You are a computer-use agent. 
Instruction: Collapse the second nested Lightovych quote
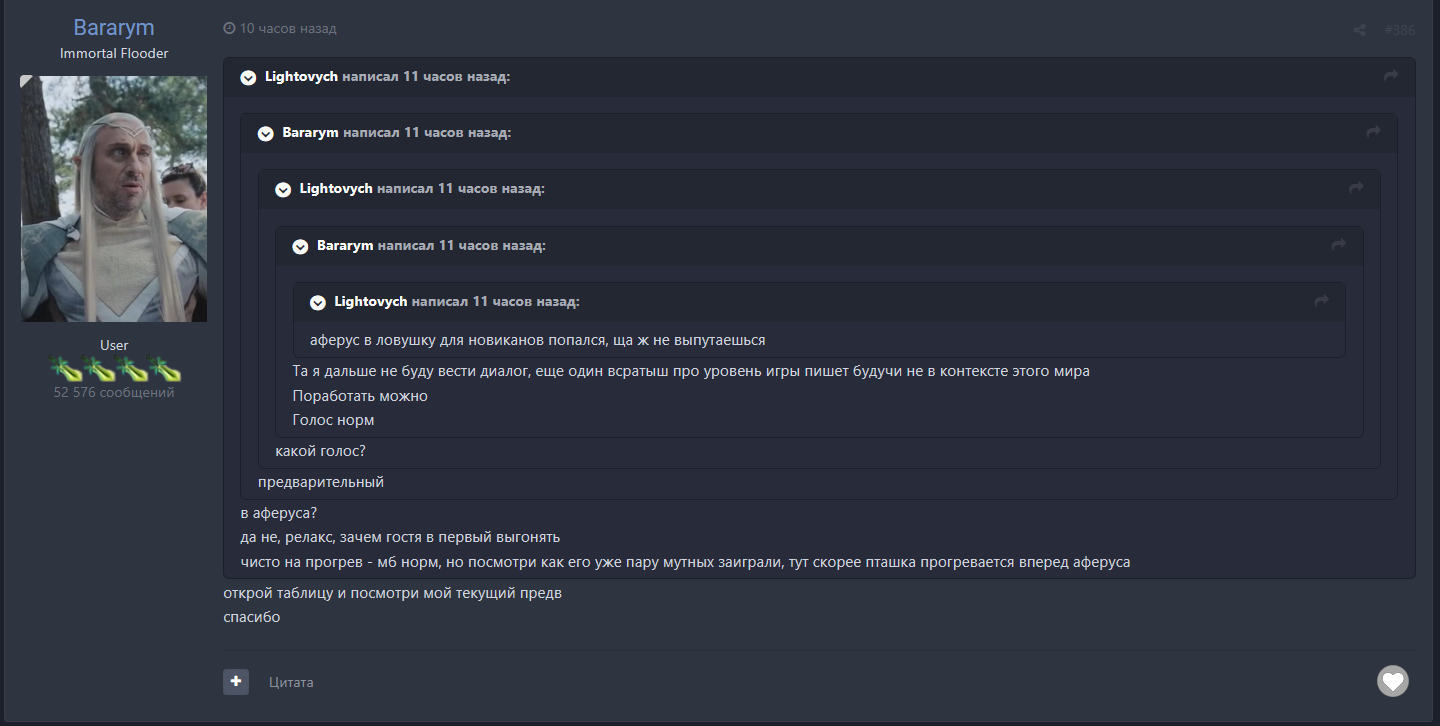click(x=283, y=190)
